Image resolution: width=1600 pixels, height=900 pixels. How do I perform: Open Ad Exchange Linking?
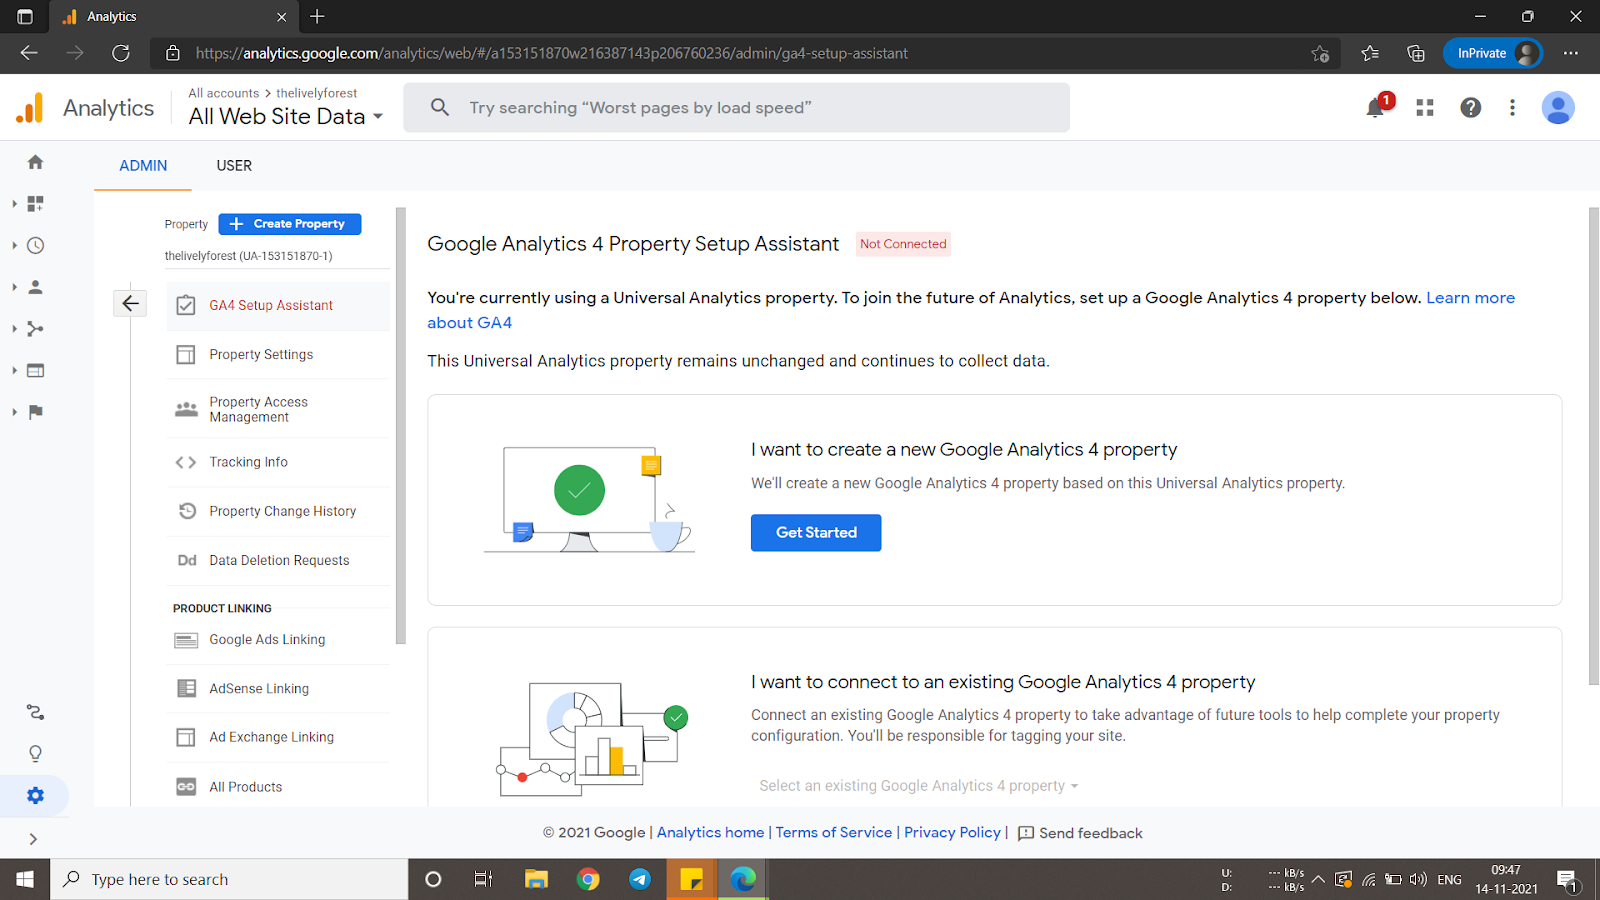(x=278, y=737)
